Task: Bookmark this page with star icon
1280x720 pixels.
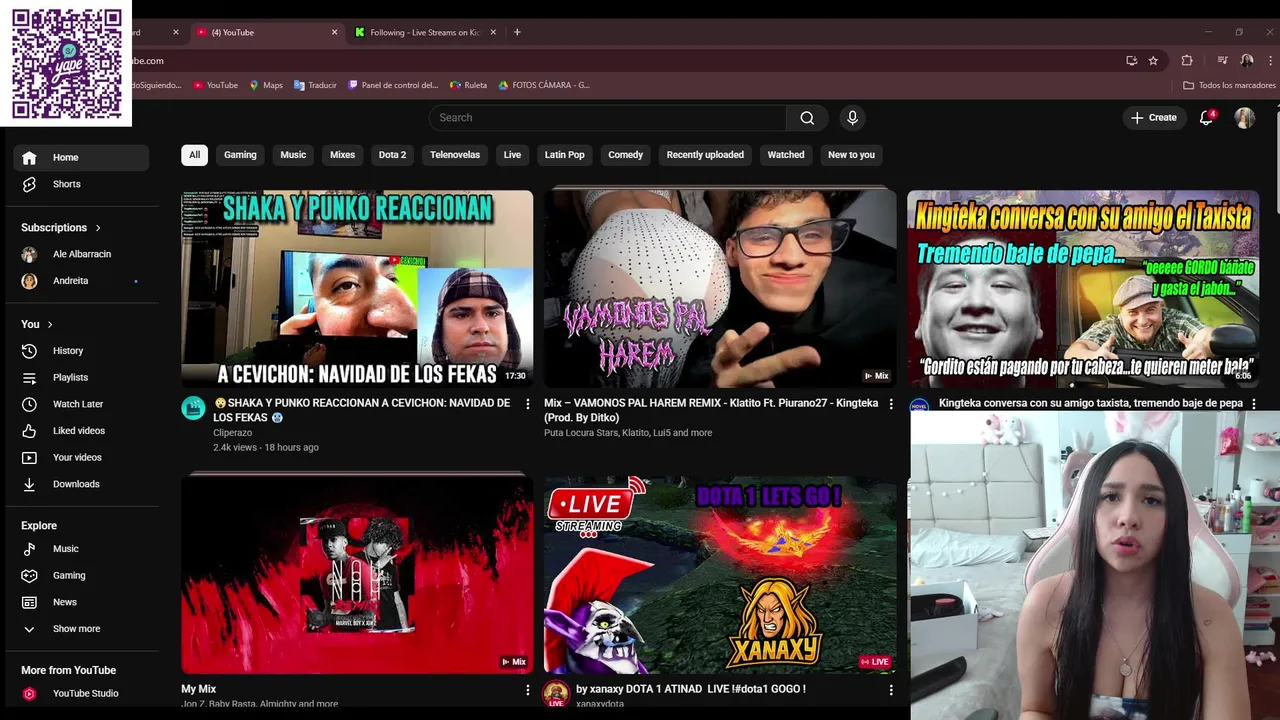Action: pos(1153,61)
